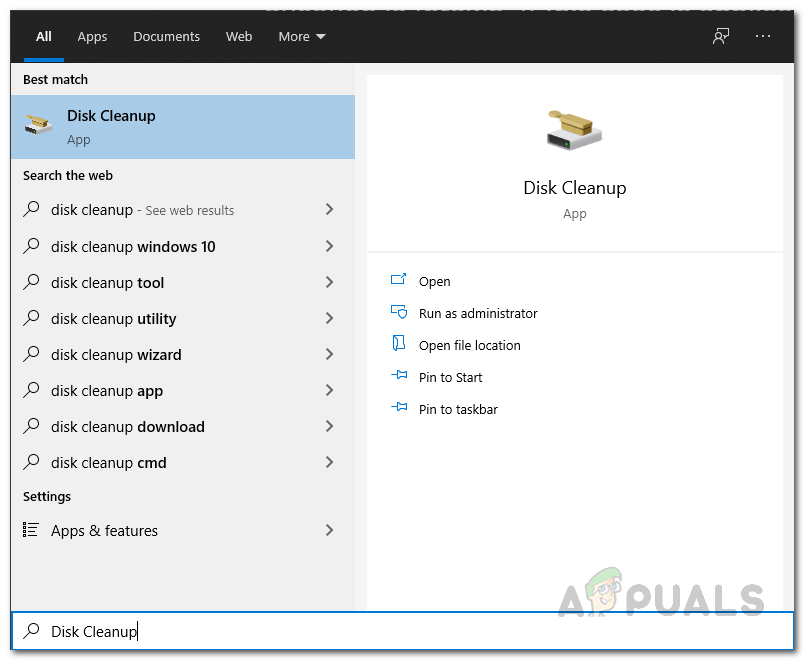Expand arrow for 'disk cleanup cmd'
This screenshot has height=661, width=805.
tap(330, 462)
